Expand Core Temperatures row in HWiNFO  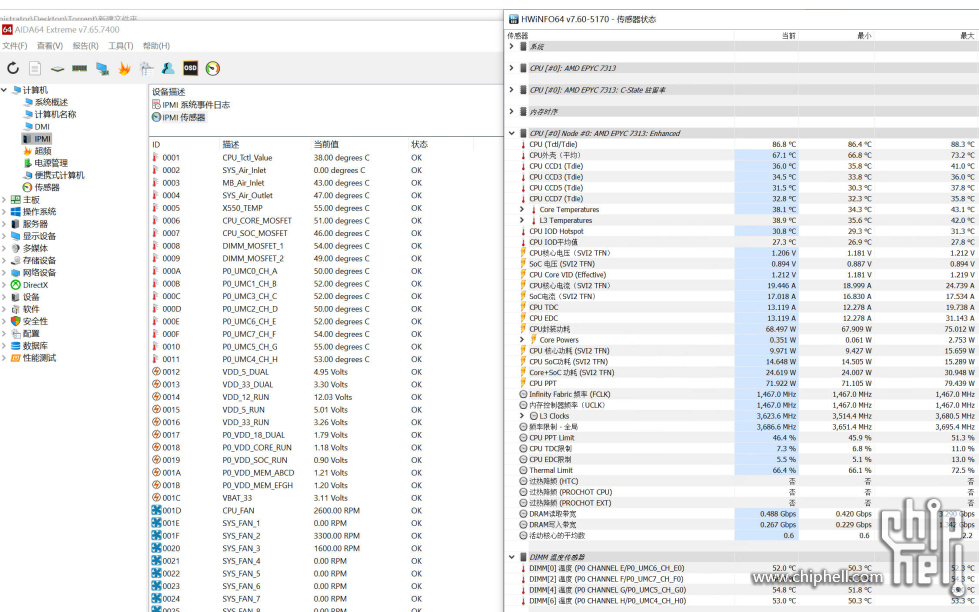pyautogui.click(x=522, y=210)
